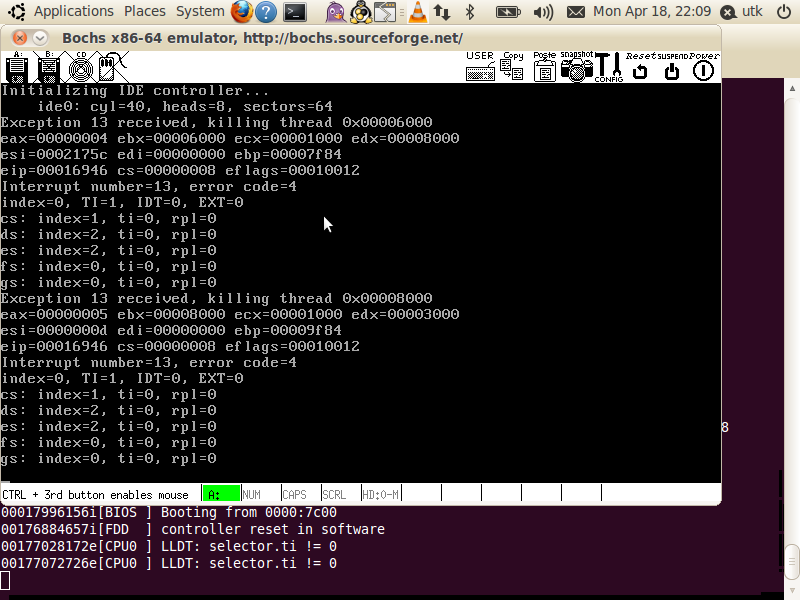Screen dimensions: 800x600
Task: Open the blue help icon in panel
Action: [266, 12]
